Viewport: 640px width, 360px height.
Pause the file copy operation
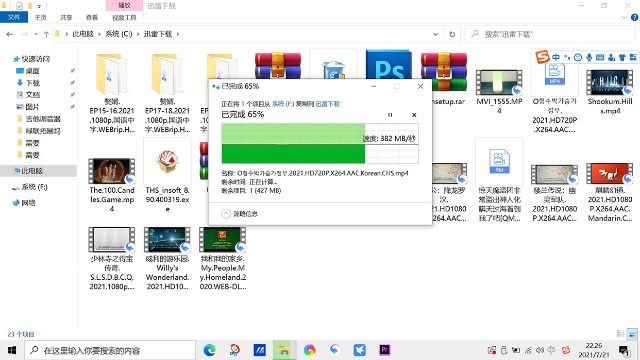(390, 115)
